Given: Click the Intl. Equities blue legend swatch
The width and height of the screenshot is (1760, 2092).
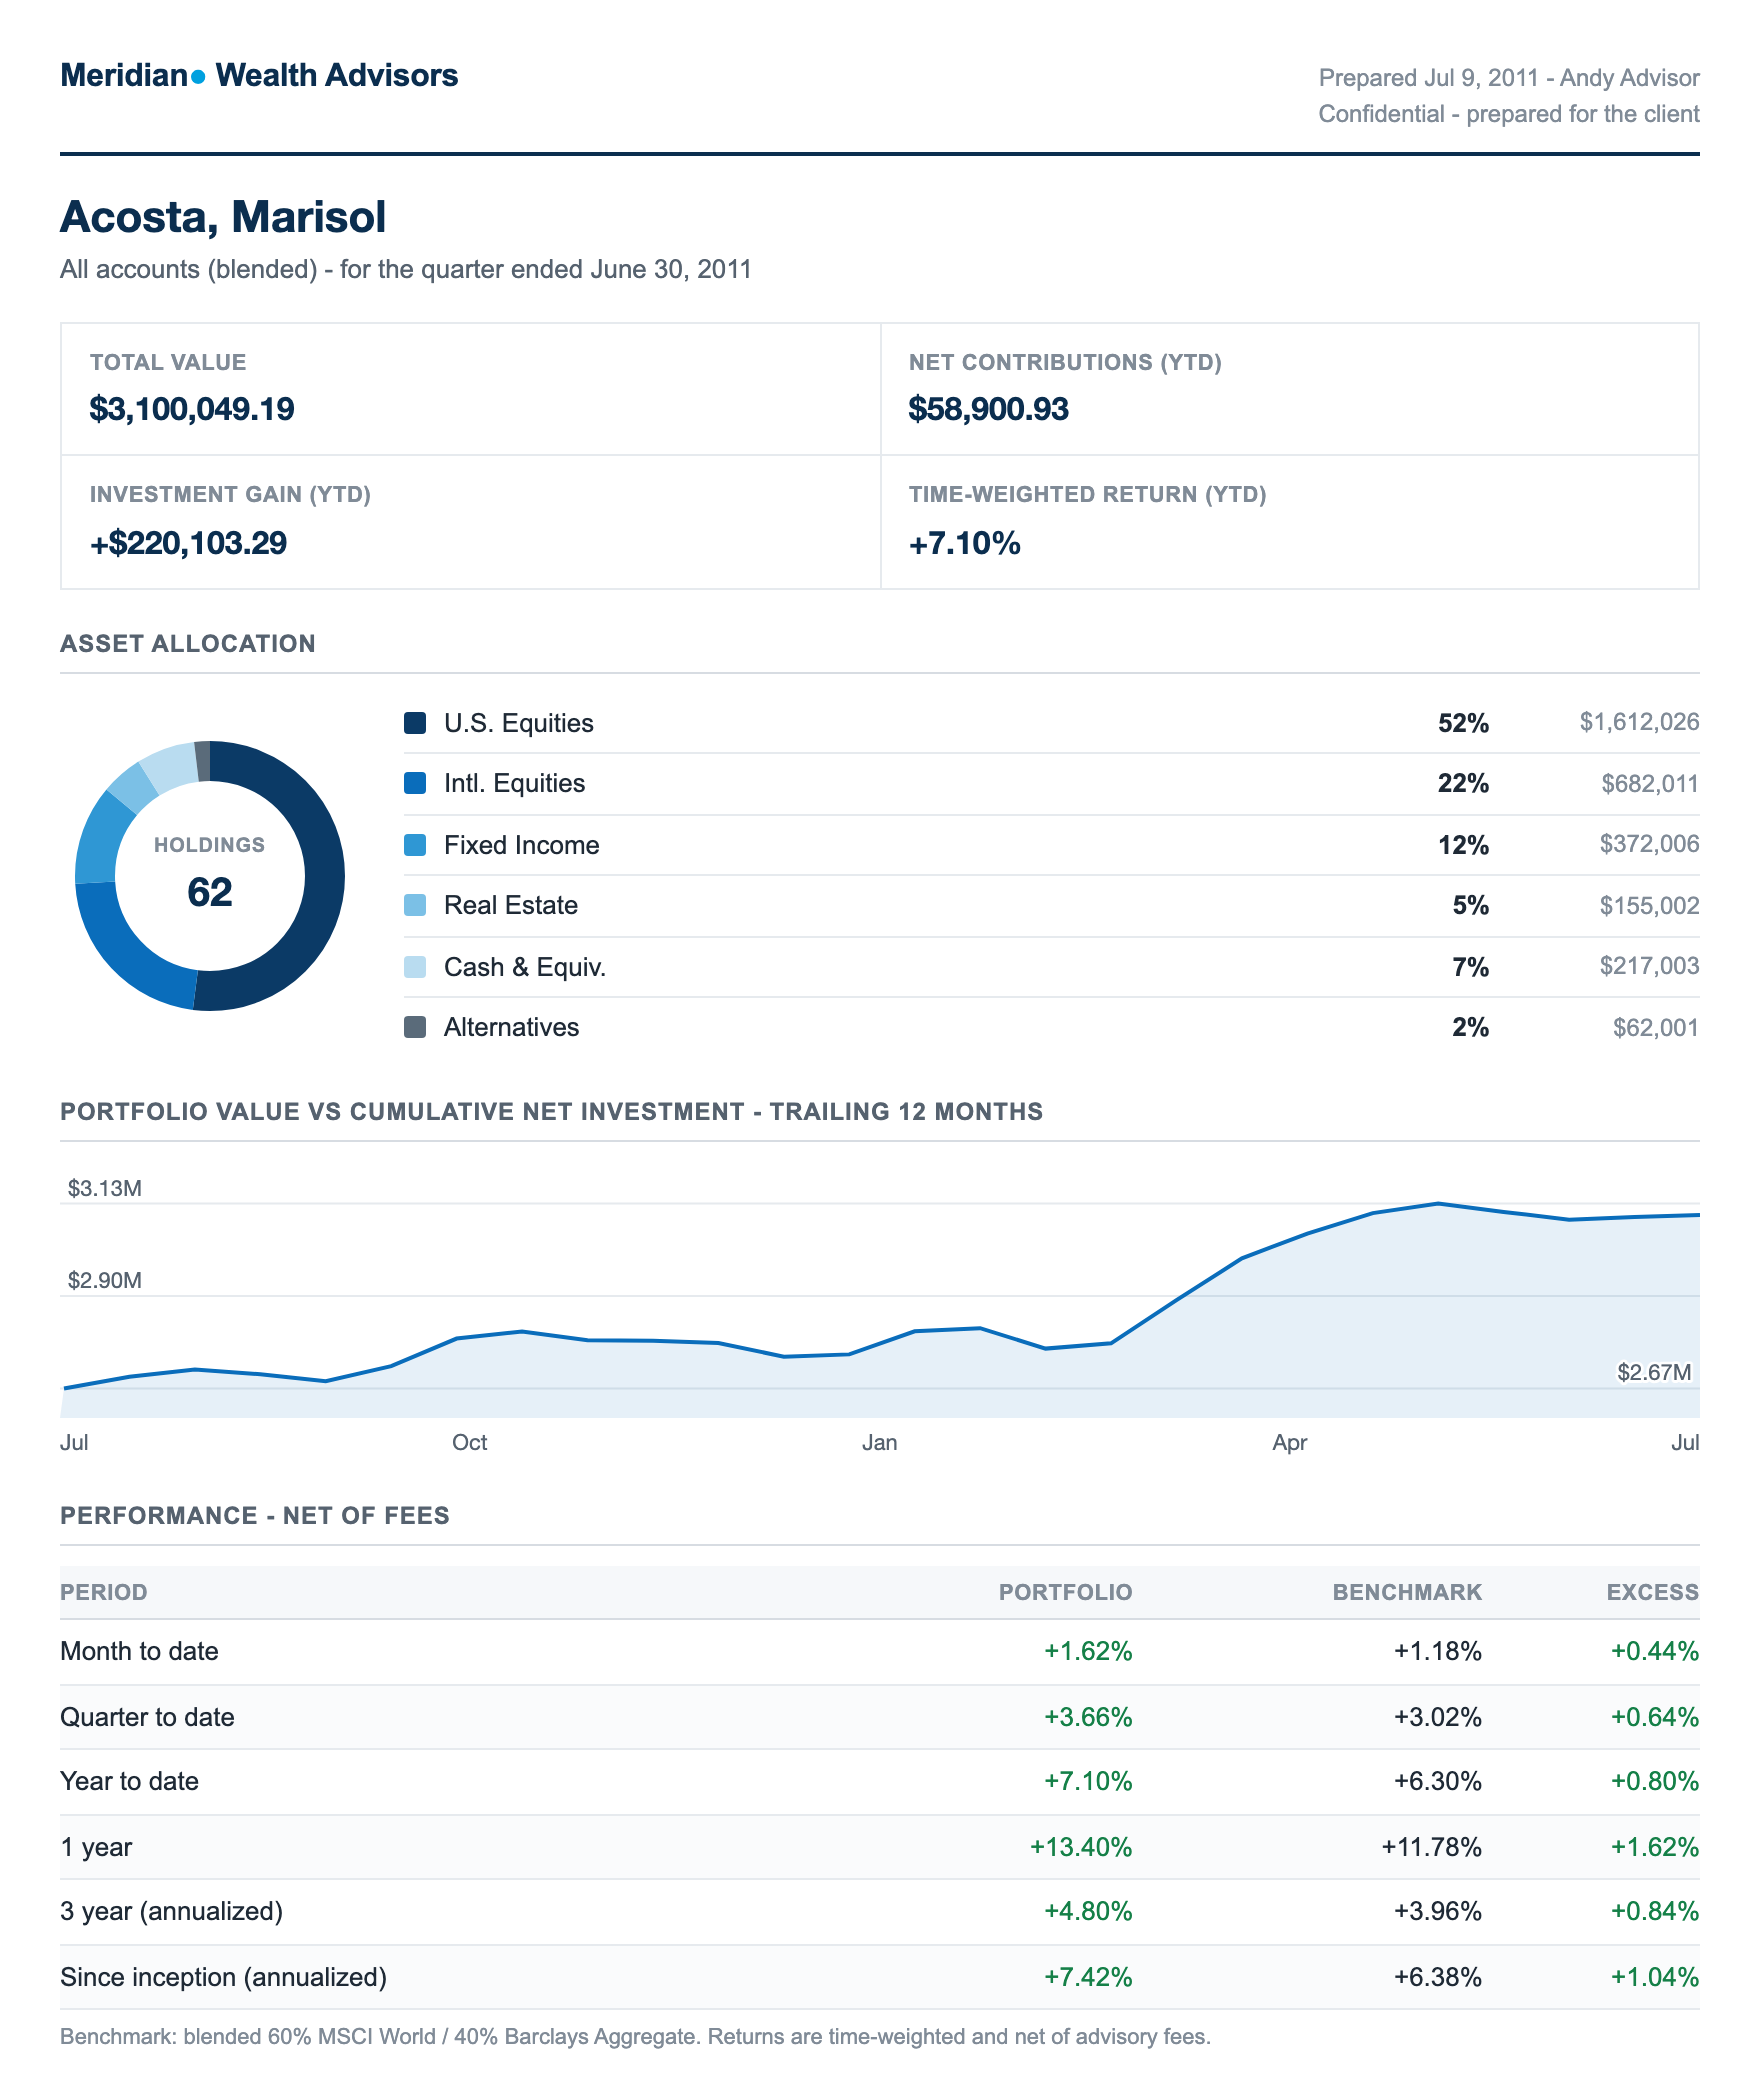Looking at the screenshot, I should [x=415, y=783].
